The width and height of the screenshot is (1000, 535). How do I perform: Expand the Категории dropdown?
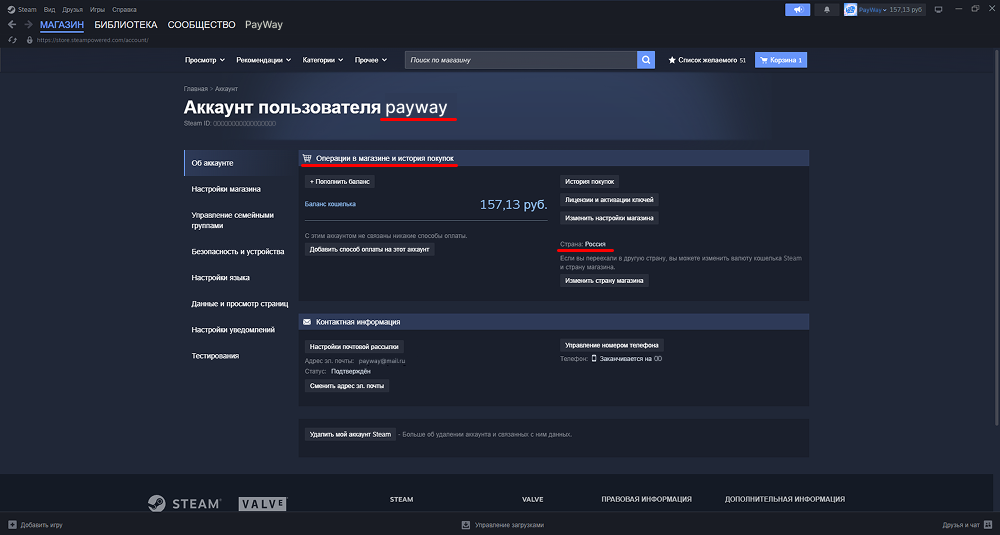323,60
